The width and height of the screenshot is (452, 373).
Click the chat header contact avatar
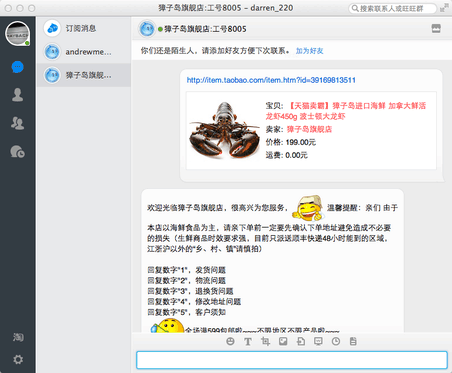click(x=147, y=29)
